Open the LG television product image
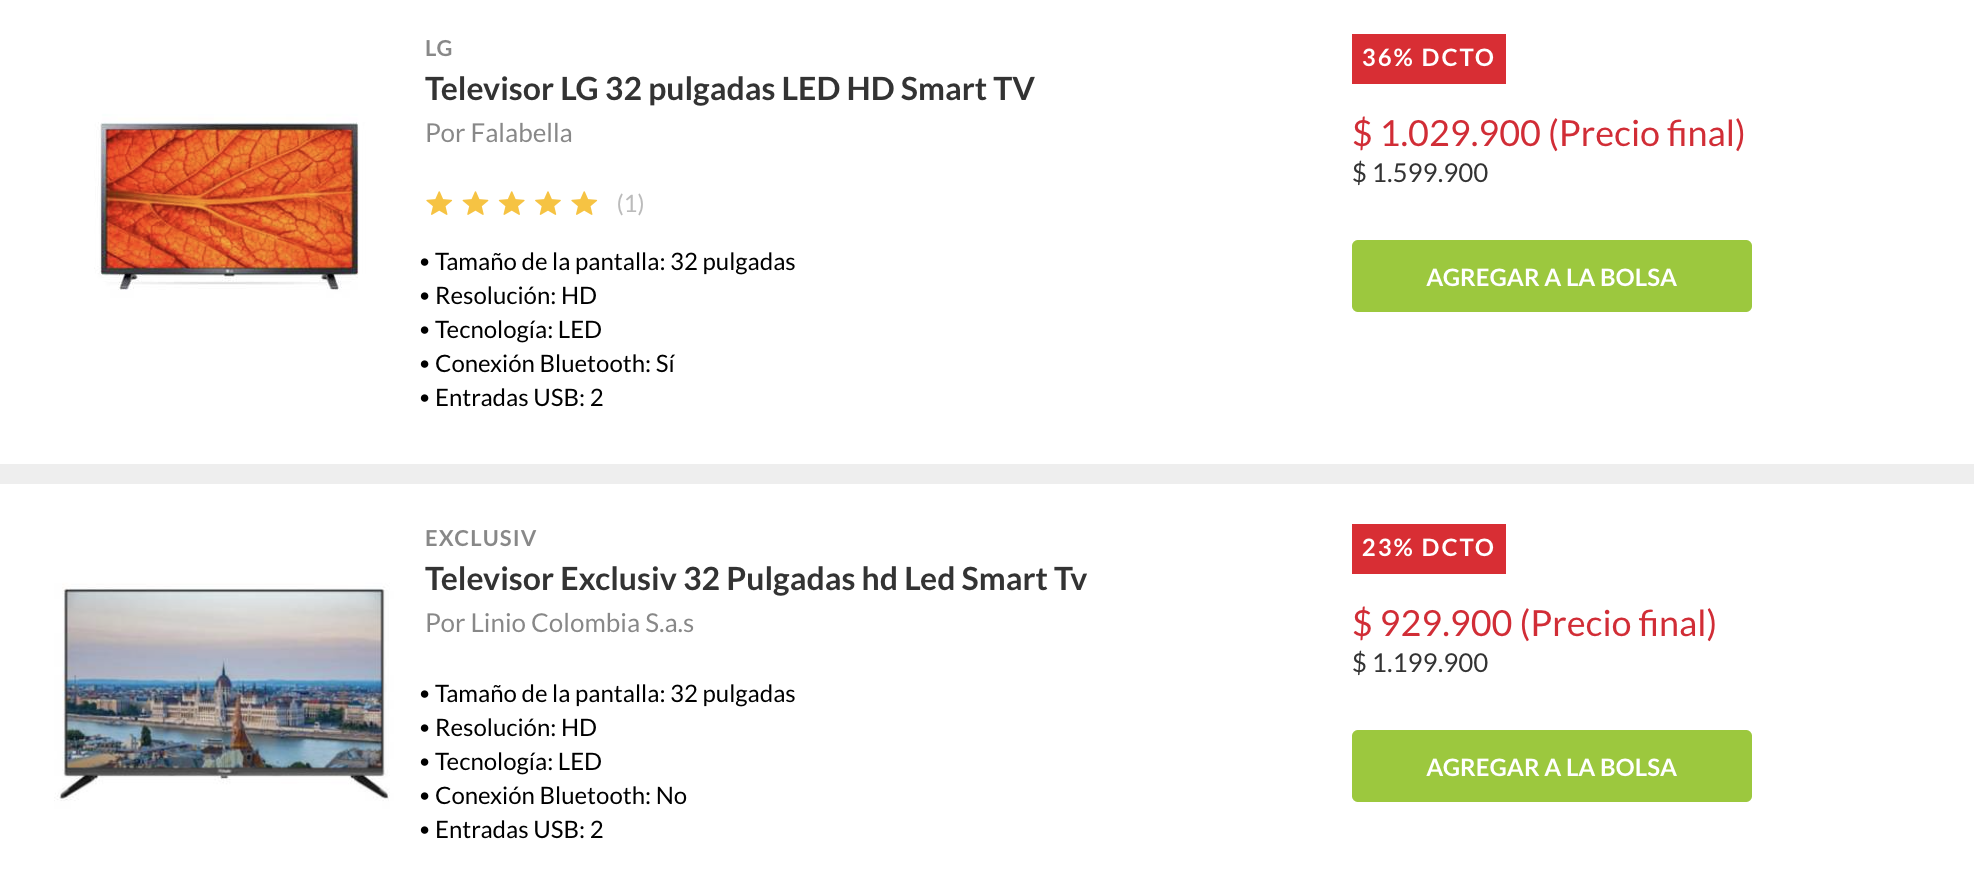Image resolution: width=1974 pixels, height=894 pixels. (229, 205)
